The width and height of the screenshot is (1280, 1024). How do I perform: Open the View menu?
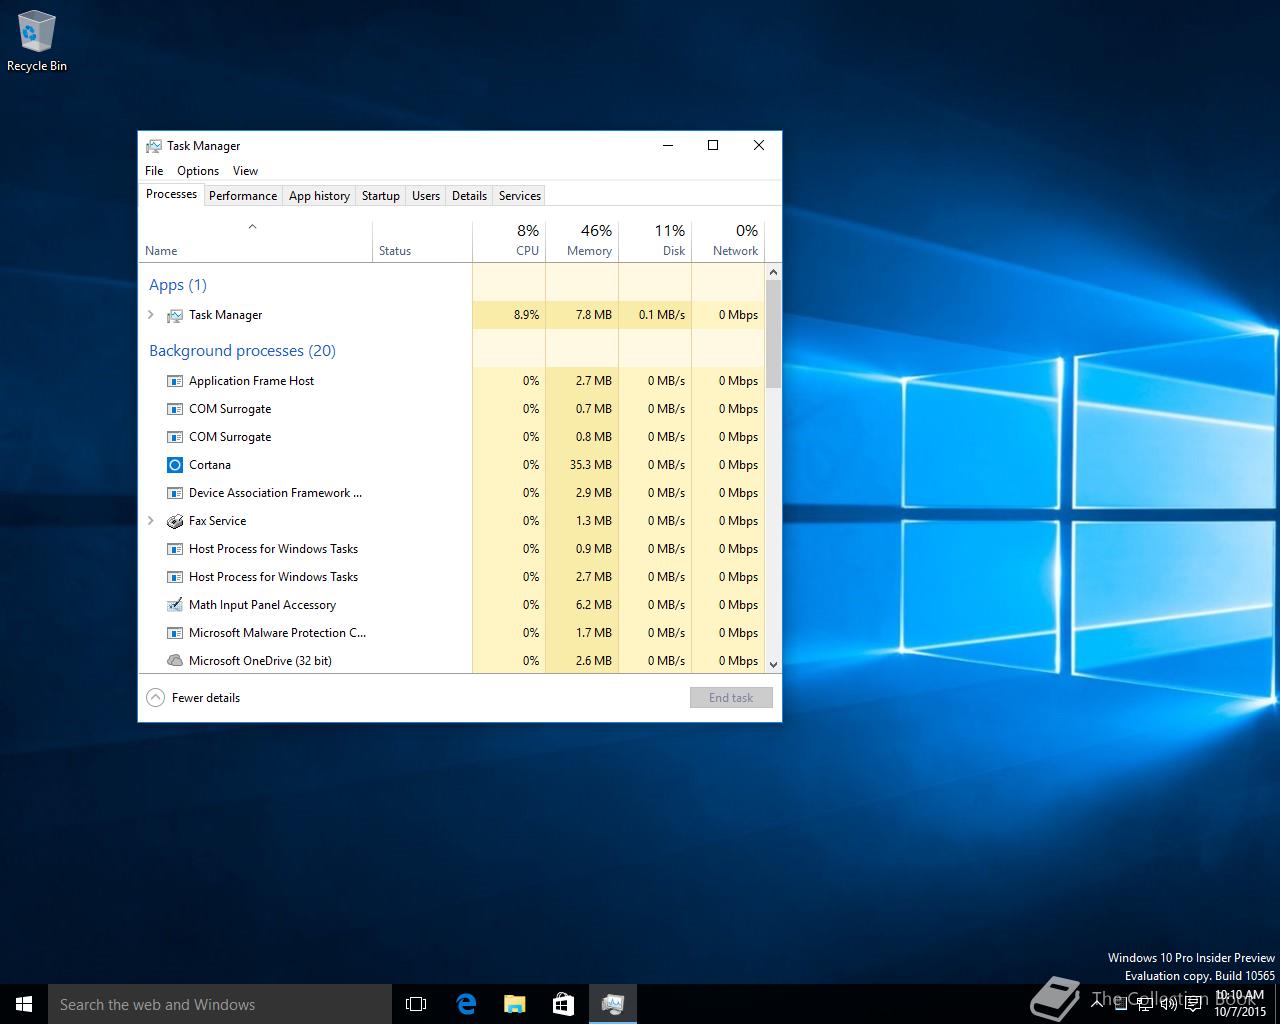coord(245,171)
